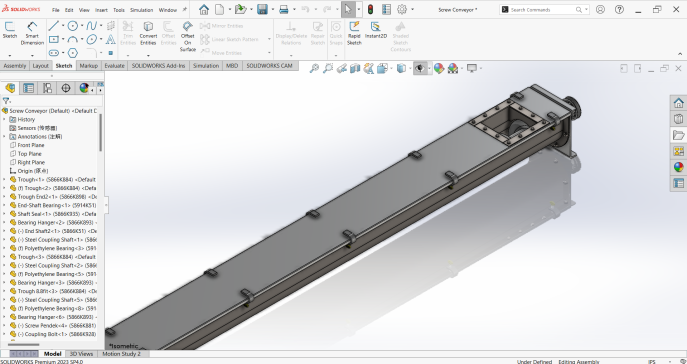Viewport: 687px width, 364px height.
Task: Open the File Properties icon
Action: pyautogui.click(x=386, y=9)
